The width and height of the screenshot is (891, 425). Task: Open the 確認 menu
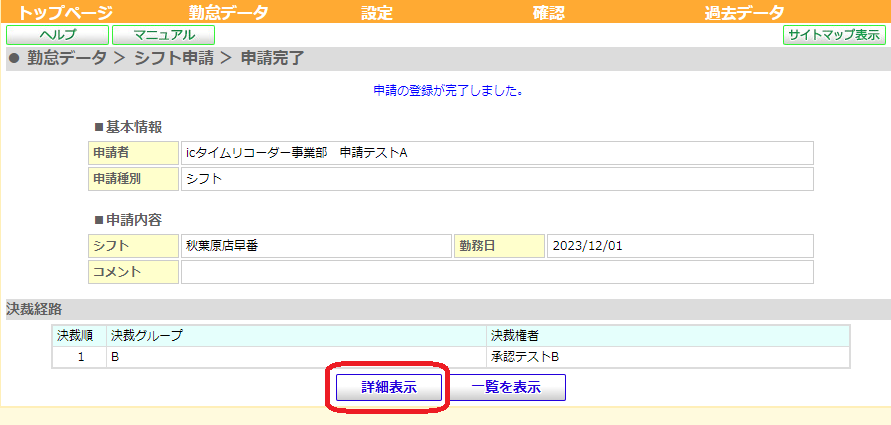pyautogui.click(x=549, y=12)
